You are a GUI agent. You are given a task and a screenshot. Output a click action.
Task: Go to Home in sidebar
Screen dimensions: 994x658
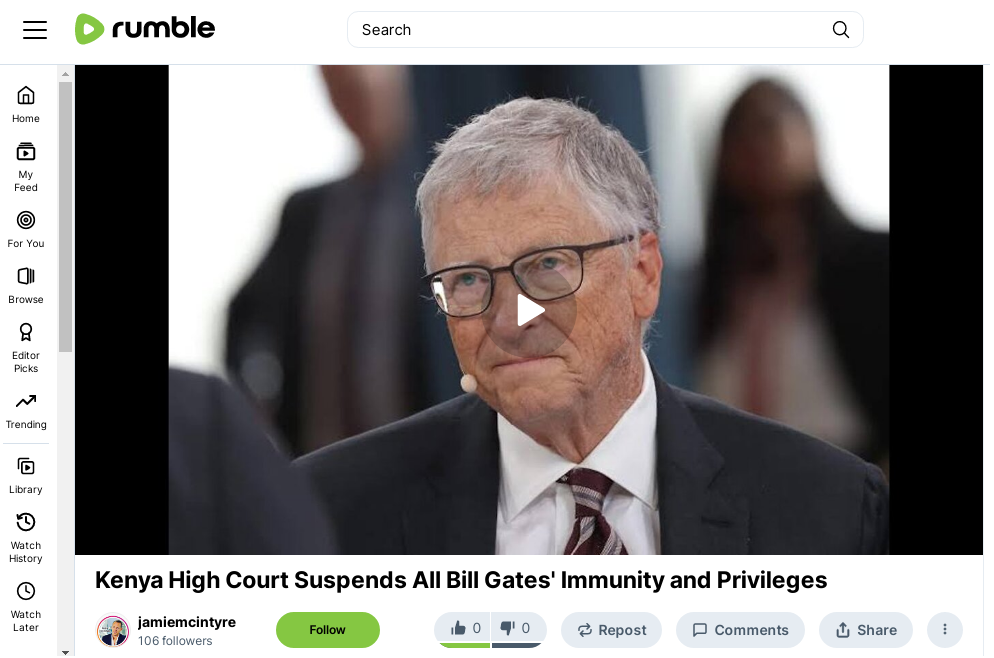point(26,105)
